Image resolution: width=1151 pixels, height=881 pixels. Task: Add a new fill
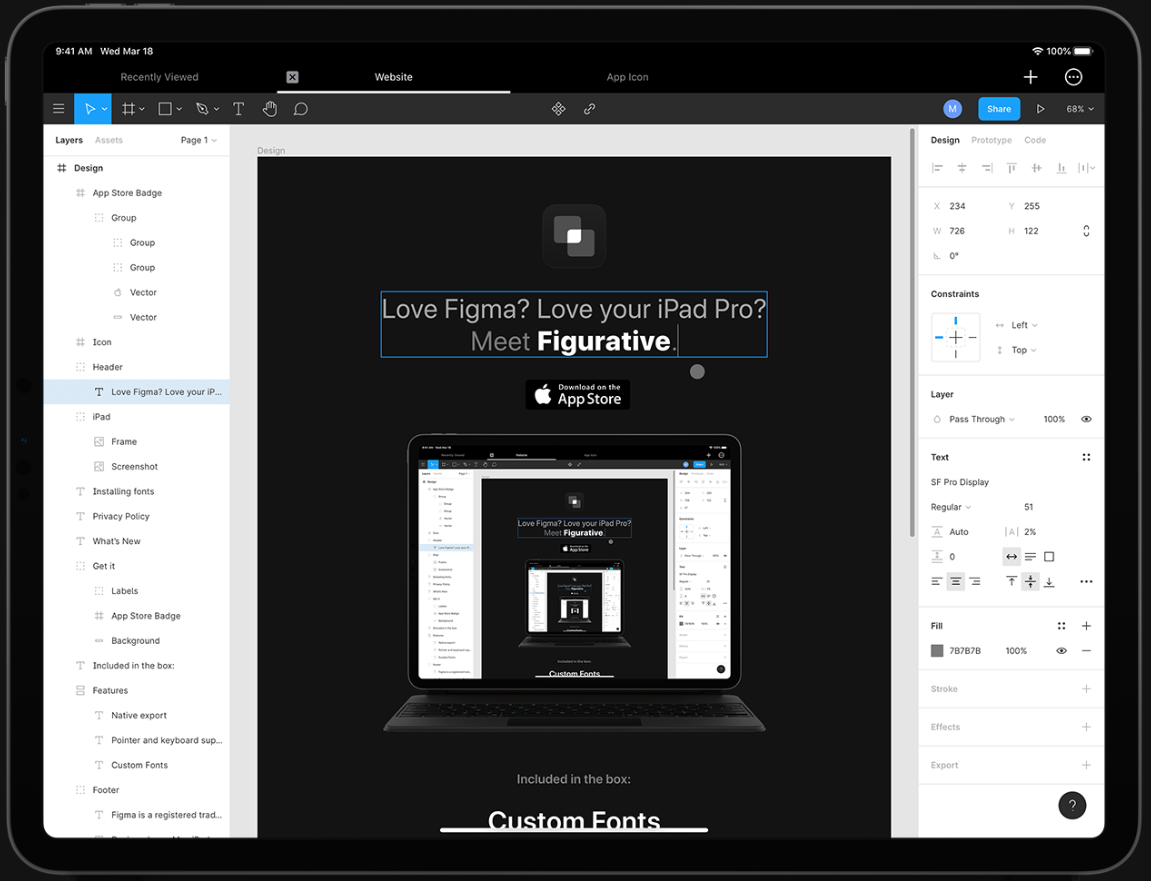click(1086, 626)
